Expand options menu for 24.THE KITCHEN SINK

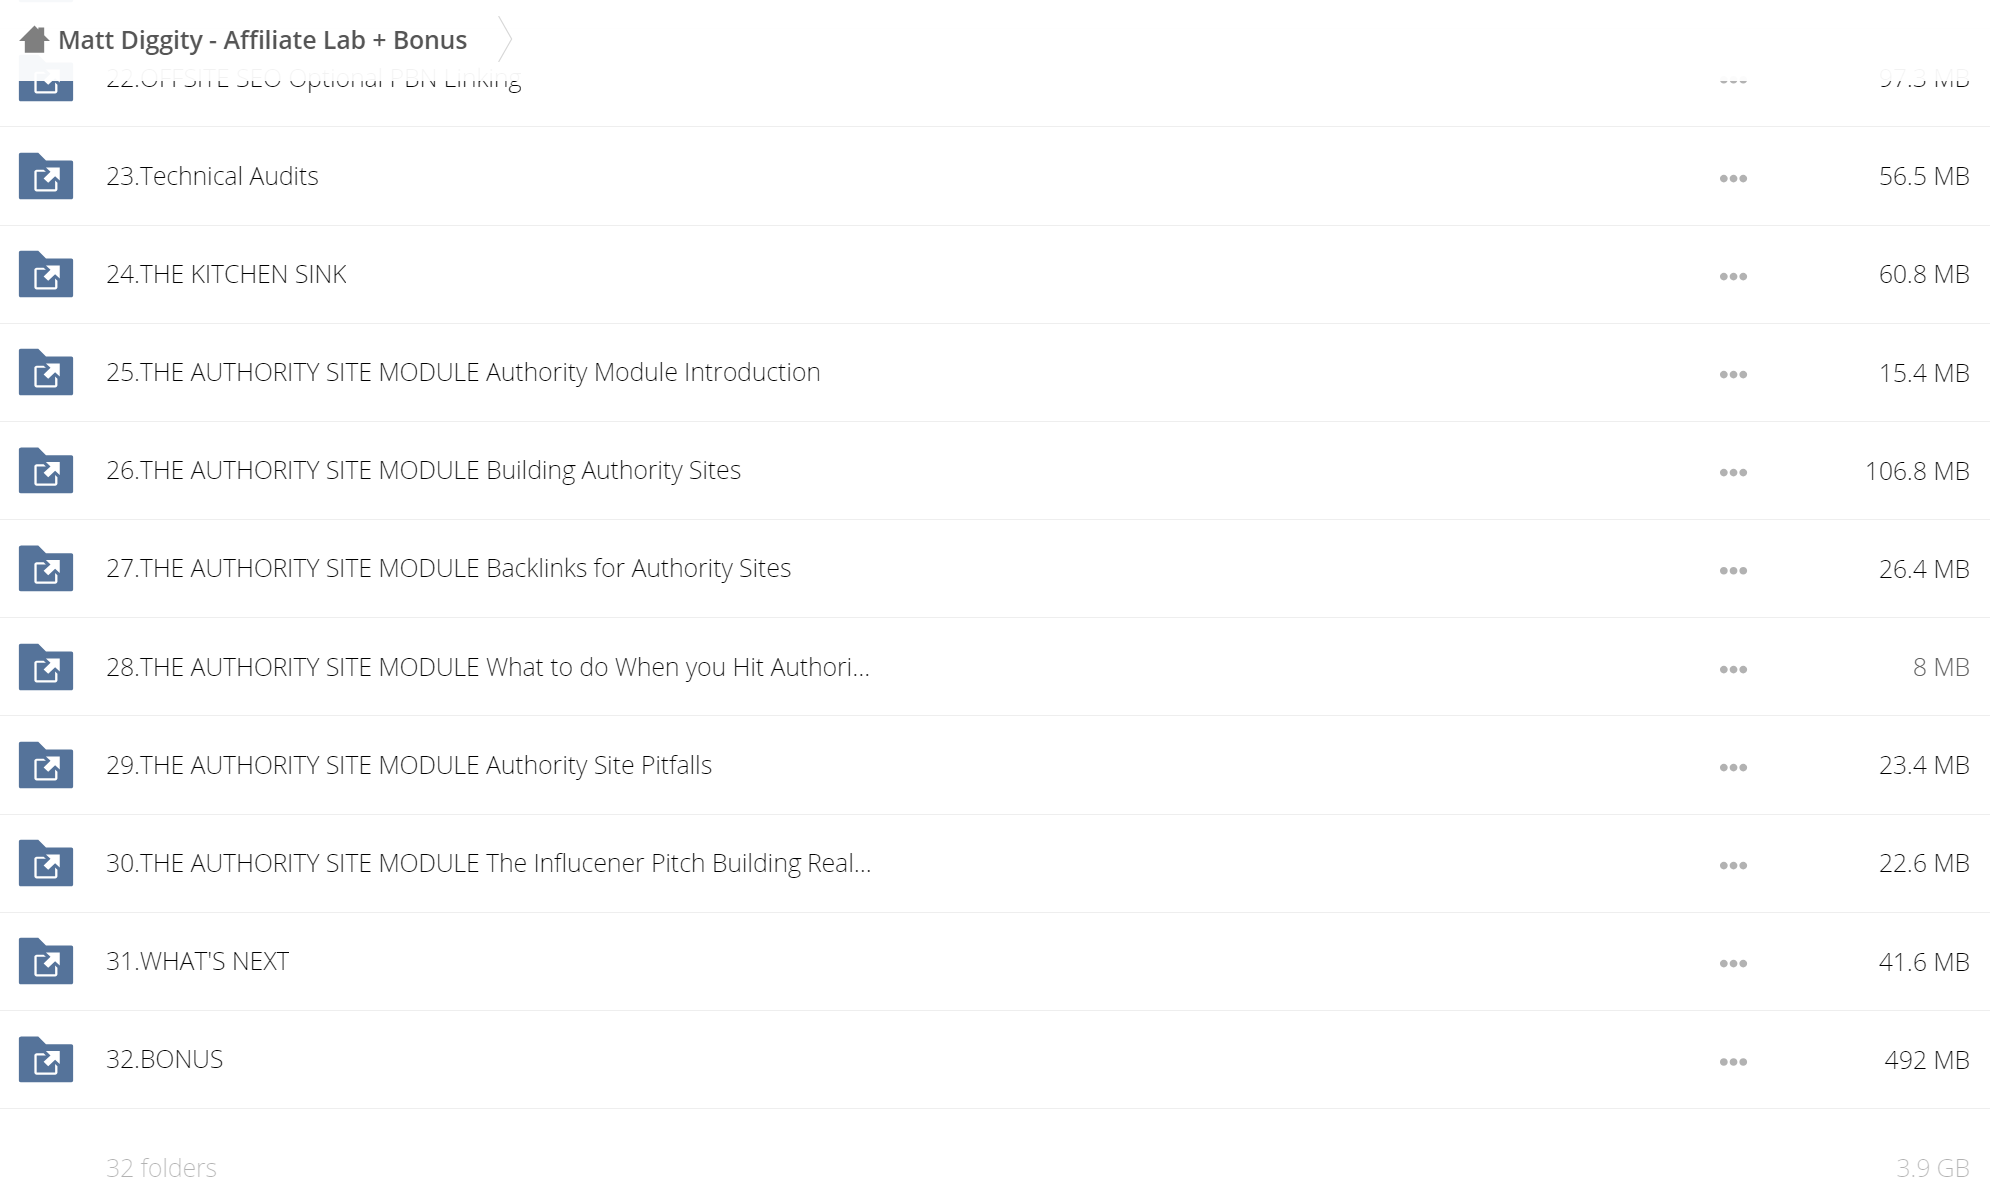pos(1733,276)
